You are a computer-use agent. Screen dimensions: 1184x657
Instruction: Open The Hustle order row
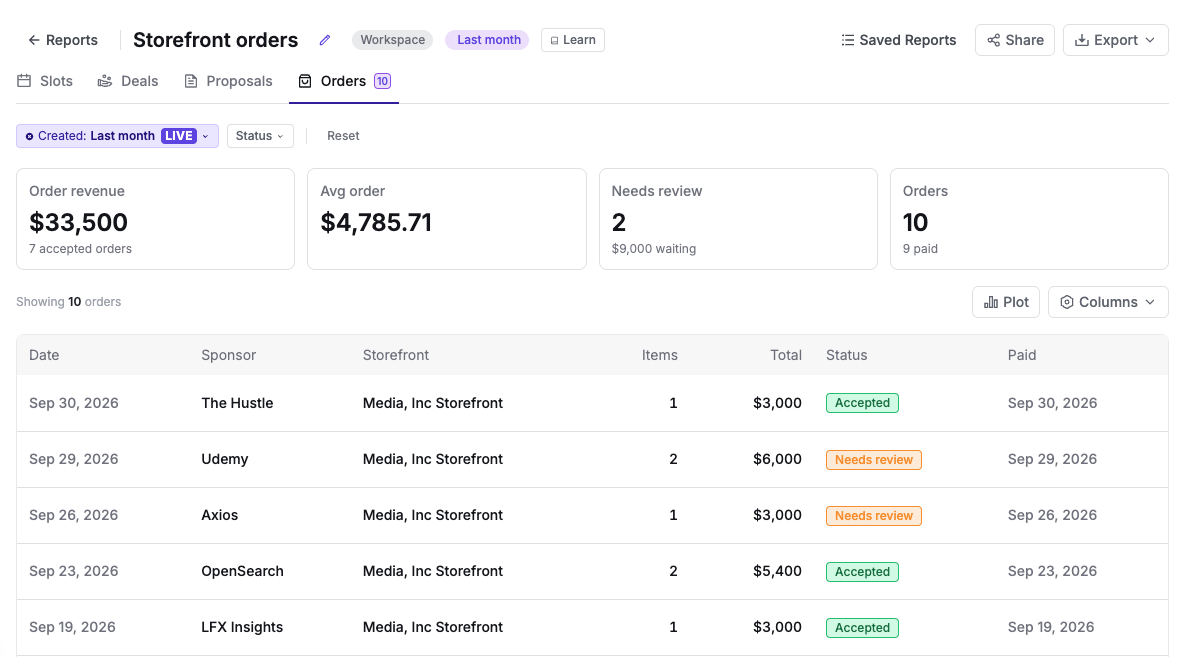[592, 403]
